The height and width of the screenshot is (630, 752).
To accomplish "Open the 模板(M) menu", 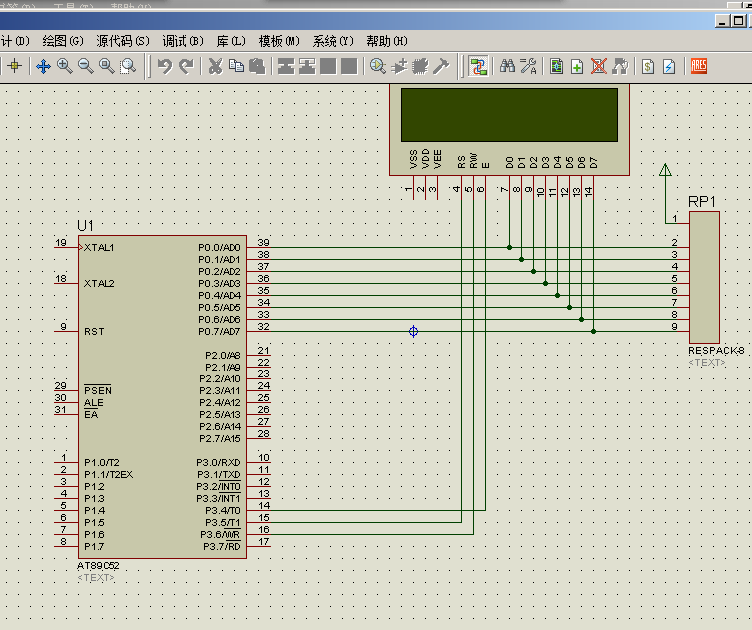I will (x=279, y=41).
